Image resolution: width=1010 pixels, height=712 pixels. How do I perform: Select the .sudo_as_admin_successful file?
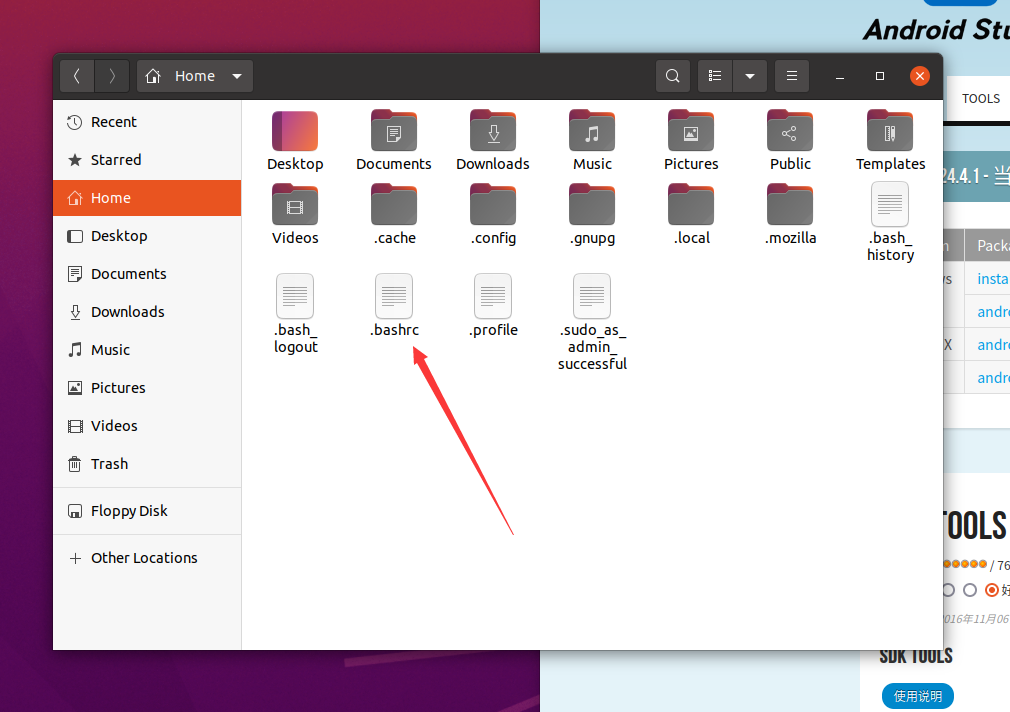[592, 296]
